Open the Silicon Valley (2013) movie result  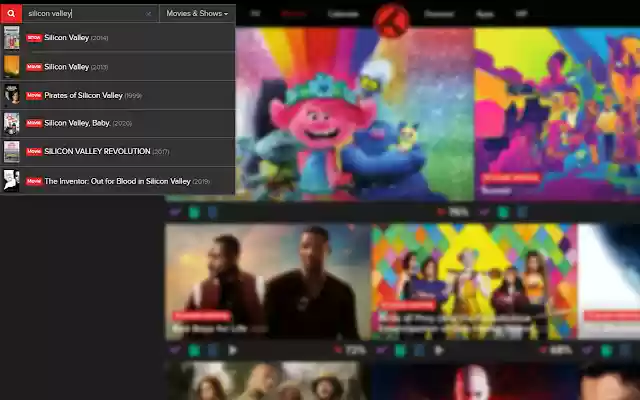(118, 67)
